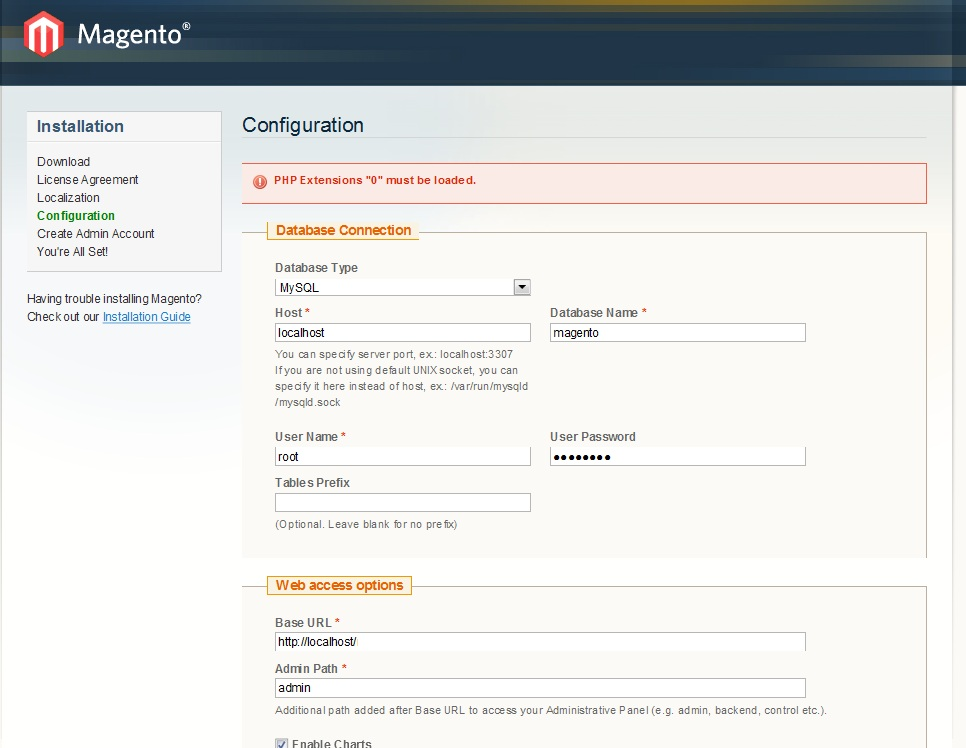Click the Tables Prefix label
Screen dimensions: 966x748
[x=312, y=482]
